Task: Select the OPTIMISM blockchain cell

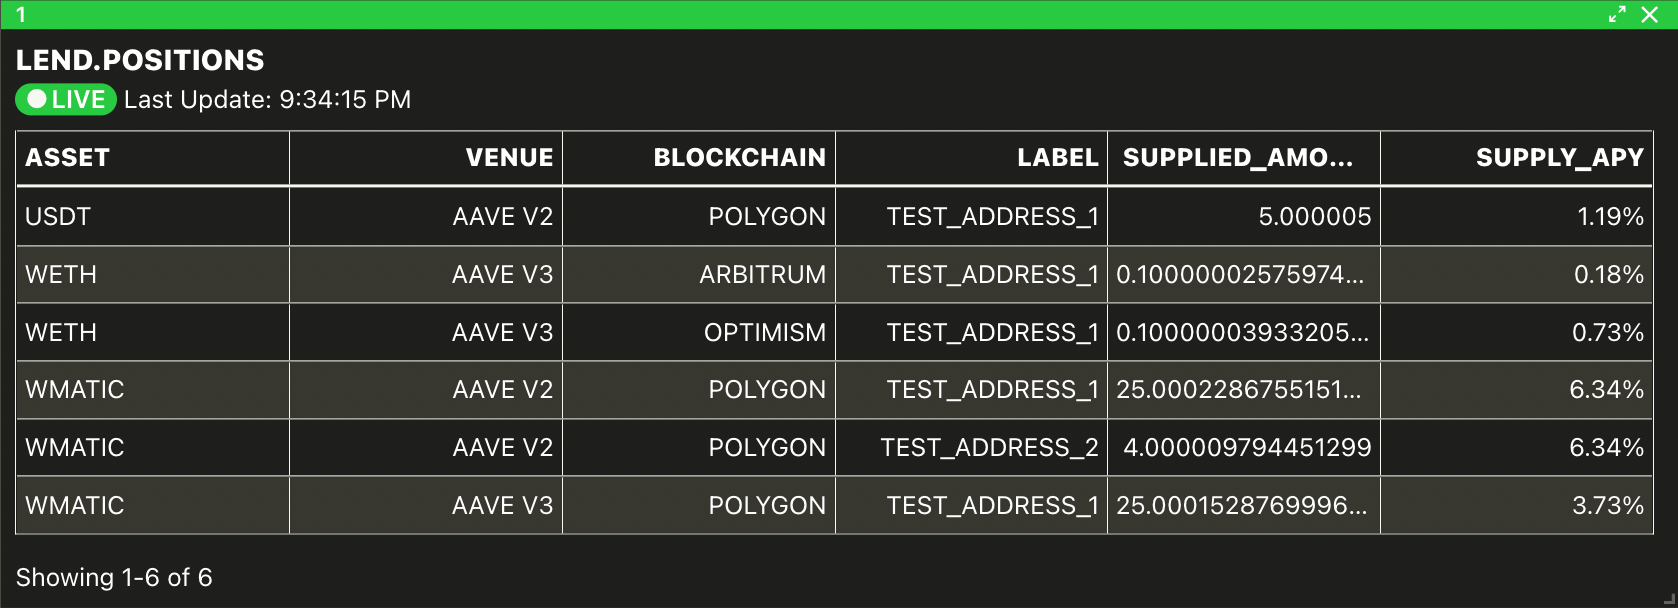Action: click(x=699, y=332)
